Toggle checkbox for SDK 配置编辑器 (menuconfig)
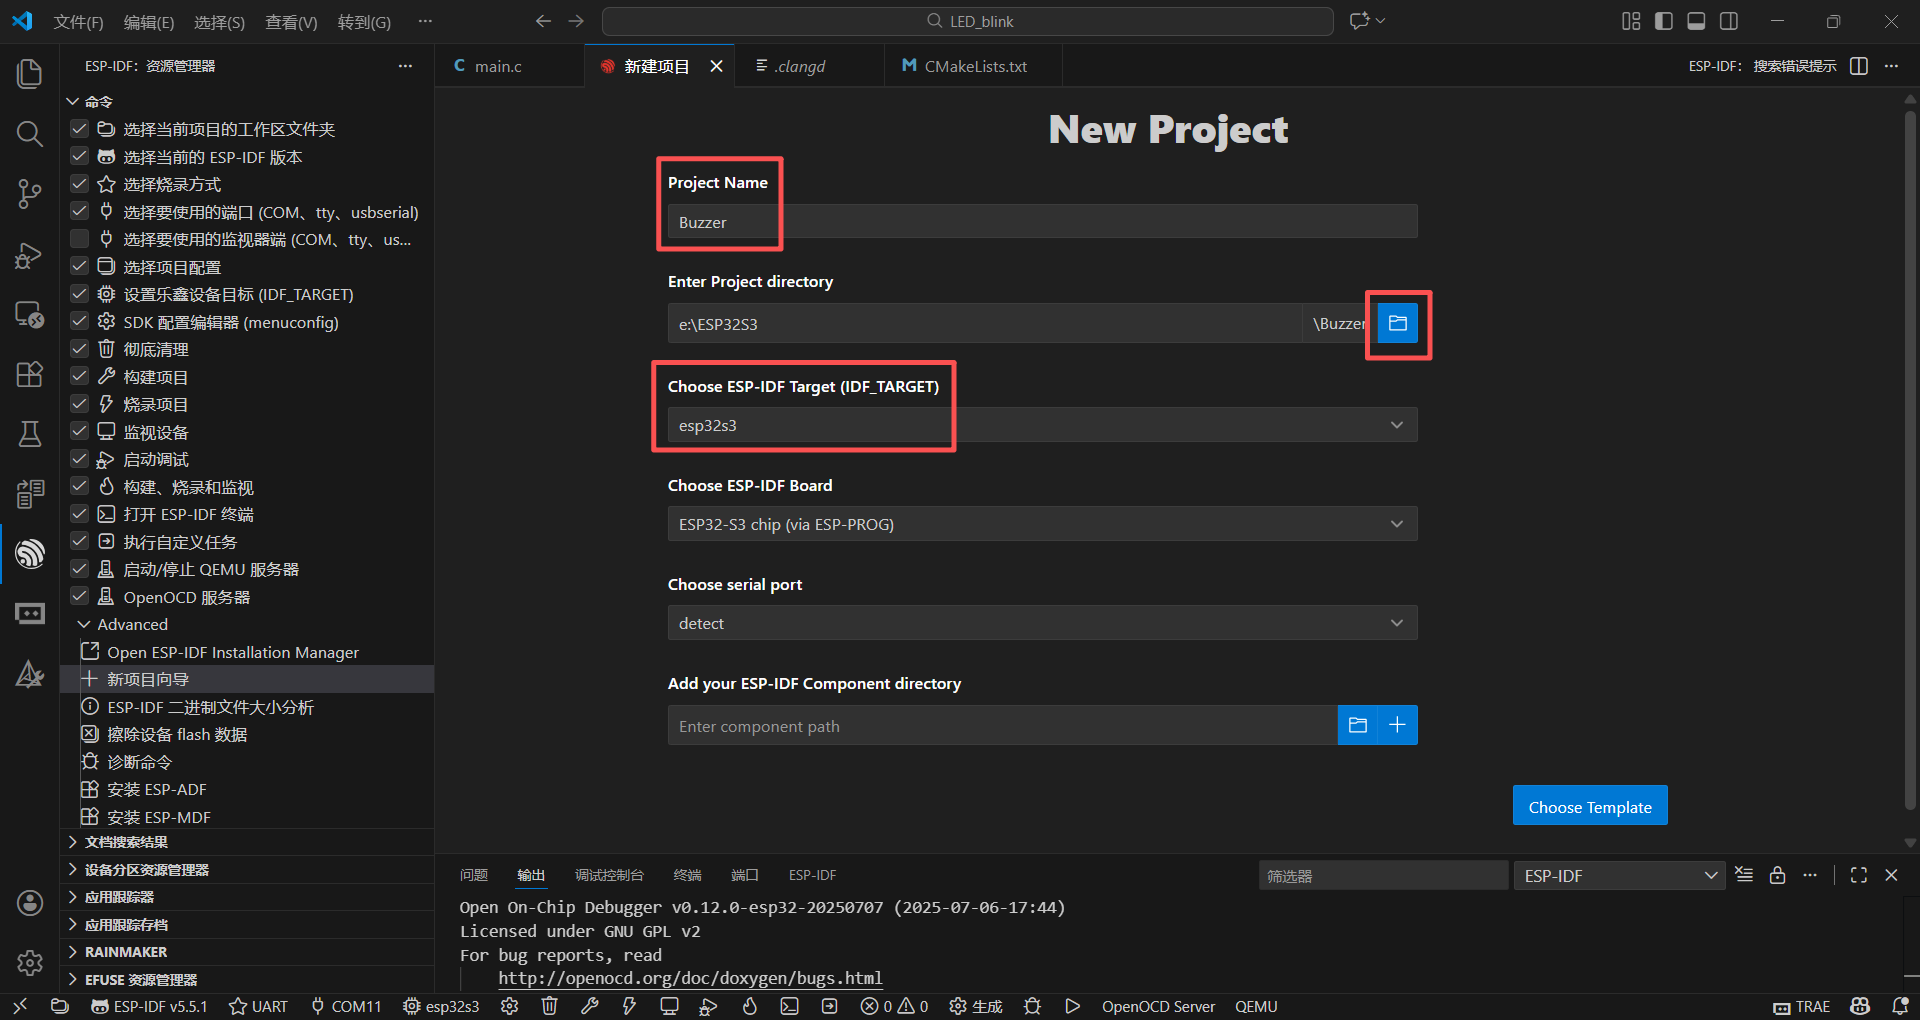1920x1020 pixels. pos(79,321)
